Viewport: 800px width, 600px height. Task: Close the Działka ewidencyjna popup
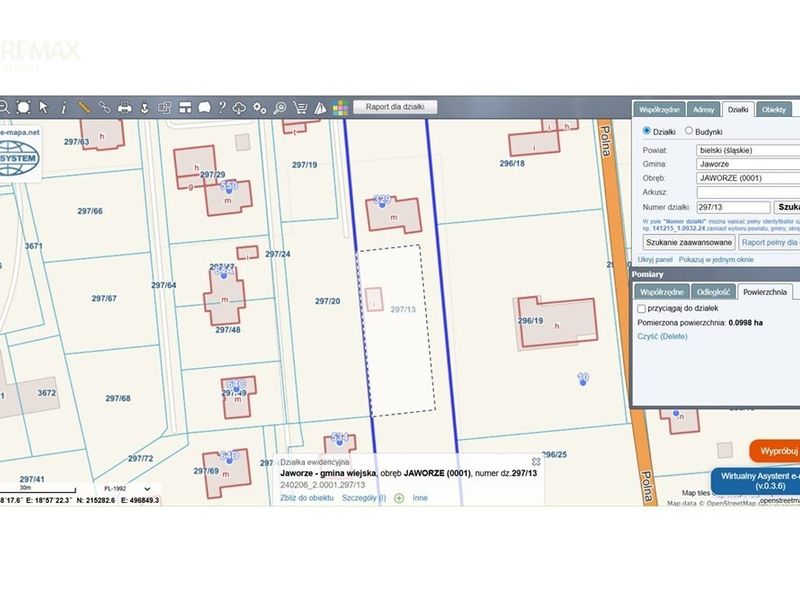click(x=536, y=461)
